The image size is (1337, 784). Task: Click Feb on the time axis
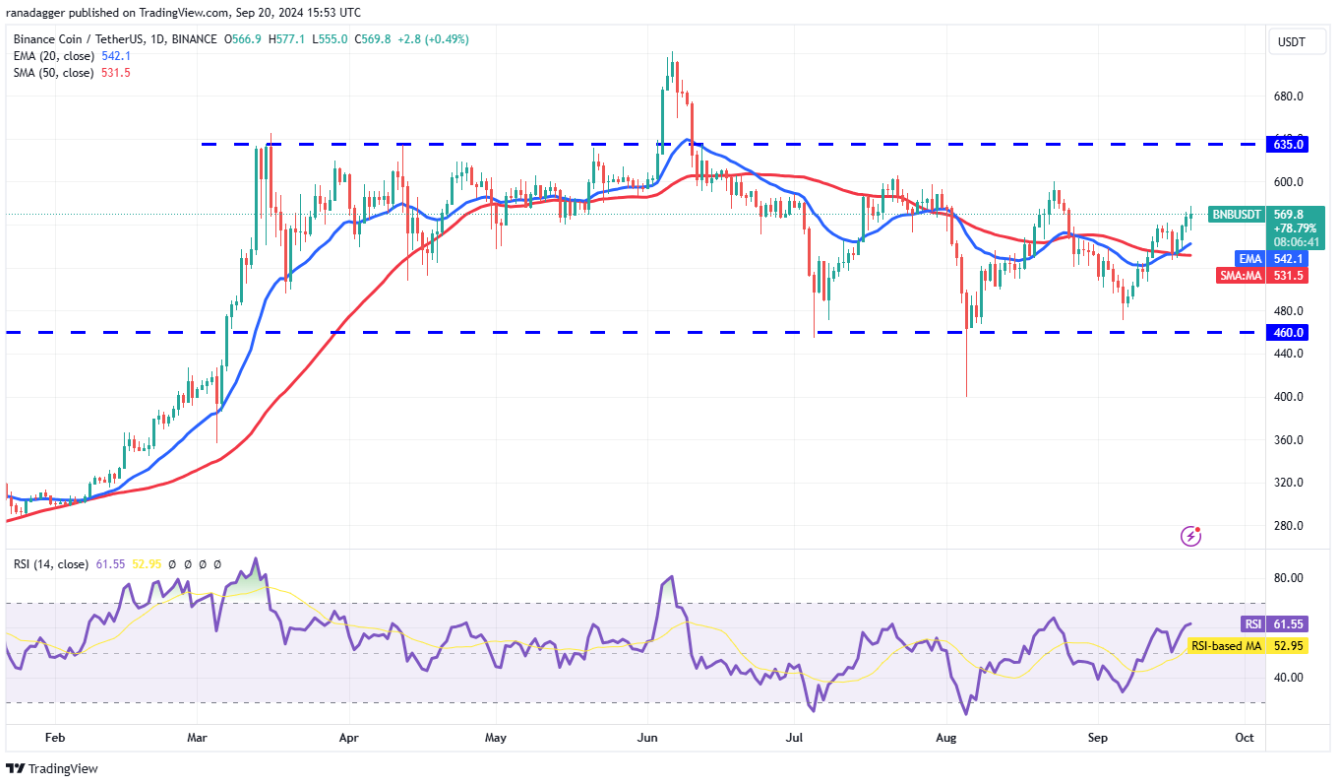point(55,738)
